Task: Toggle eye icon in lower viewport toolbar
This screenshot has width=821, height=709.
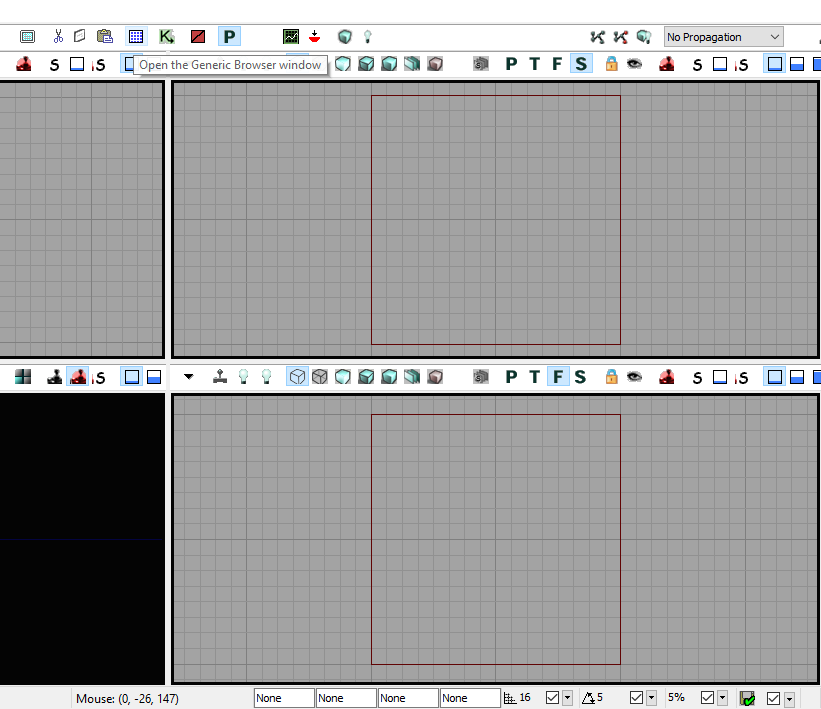Action: click(634, 377)
